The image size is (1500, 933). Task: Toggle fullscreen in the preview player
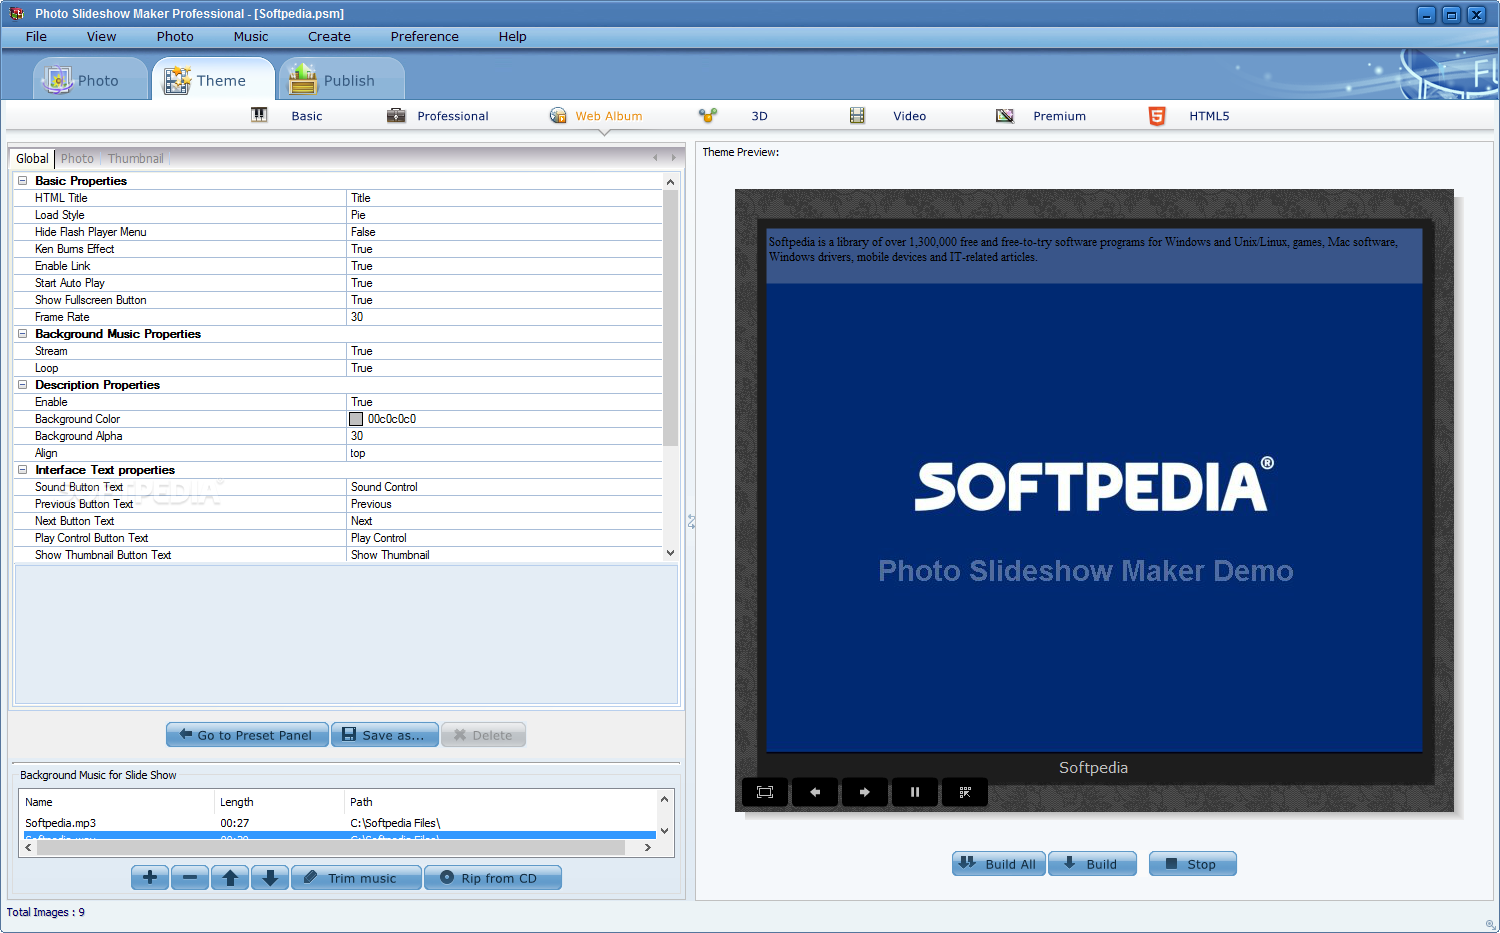pos(765,792)
